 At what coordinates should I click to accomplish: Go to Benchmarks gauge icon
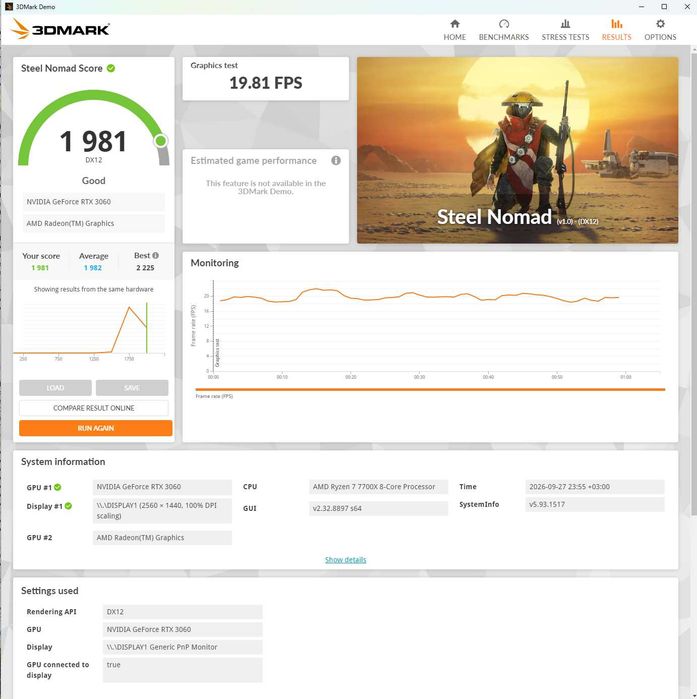tap(504, 24)
